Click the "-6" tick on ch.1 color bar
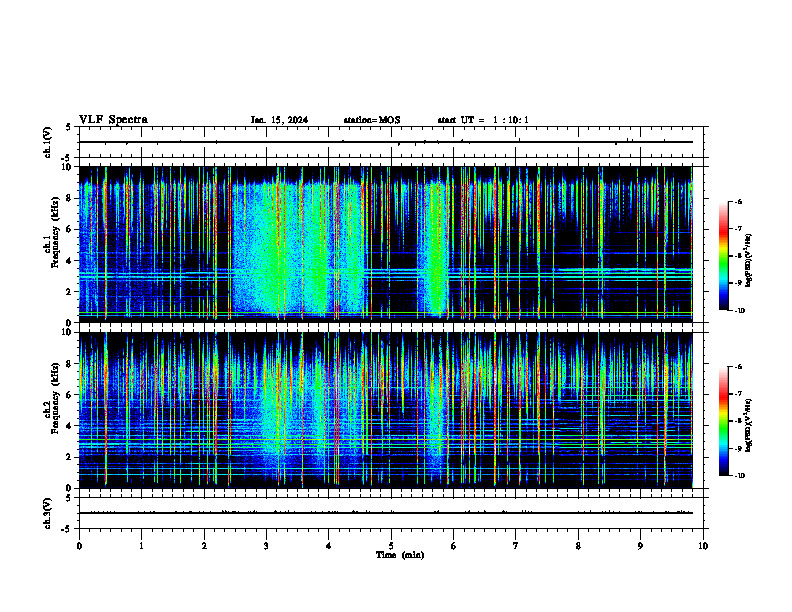The image size is (792, 612). (x=738, y=201)
